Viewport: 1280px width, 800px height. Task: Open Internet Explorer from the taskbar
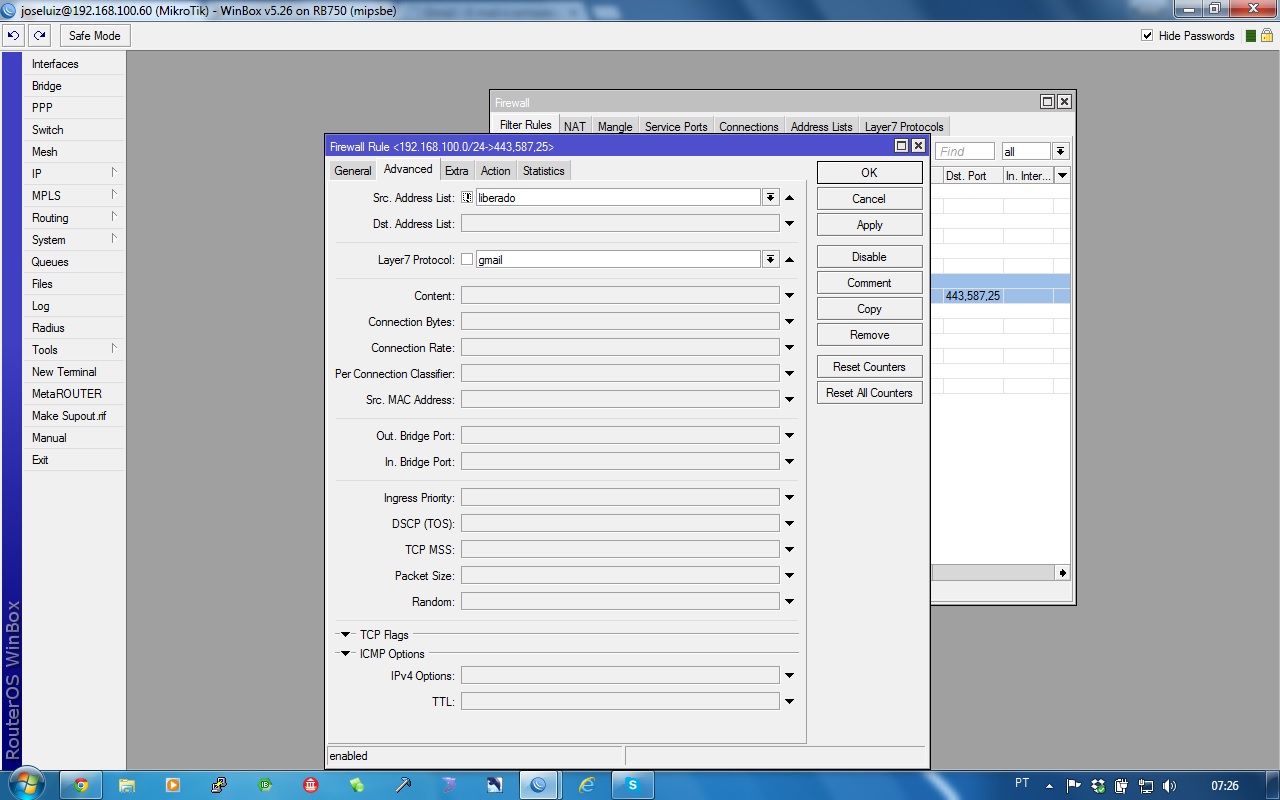[587, 785]
